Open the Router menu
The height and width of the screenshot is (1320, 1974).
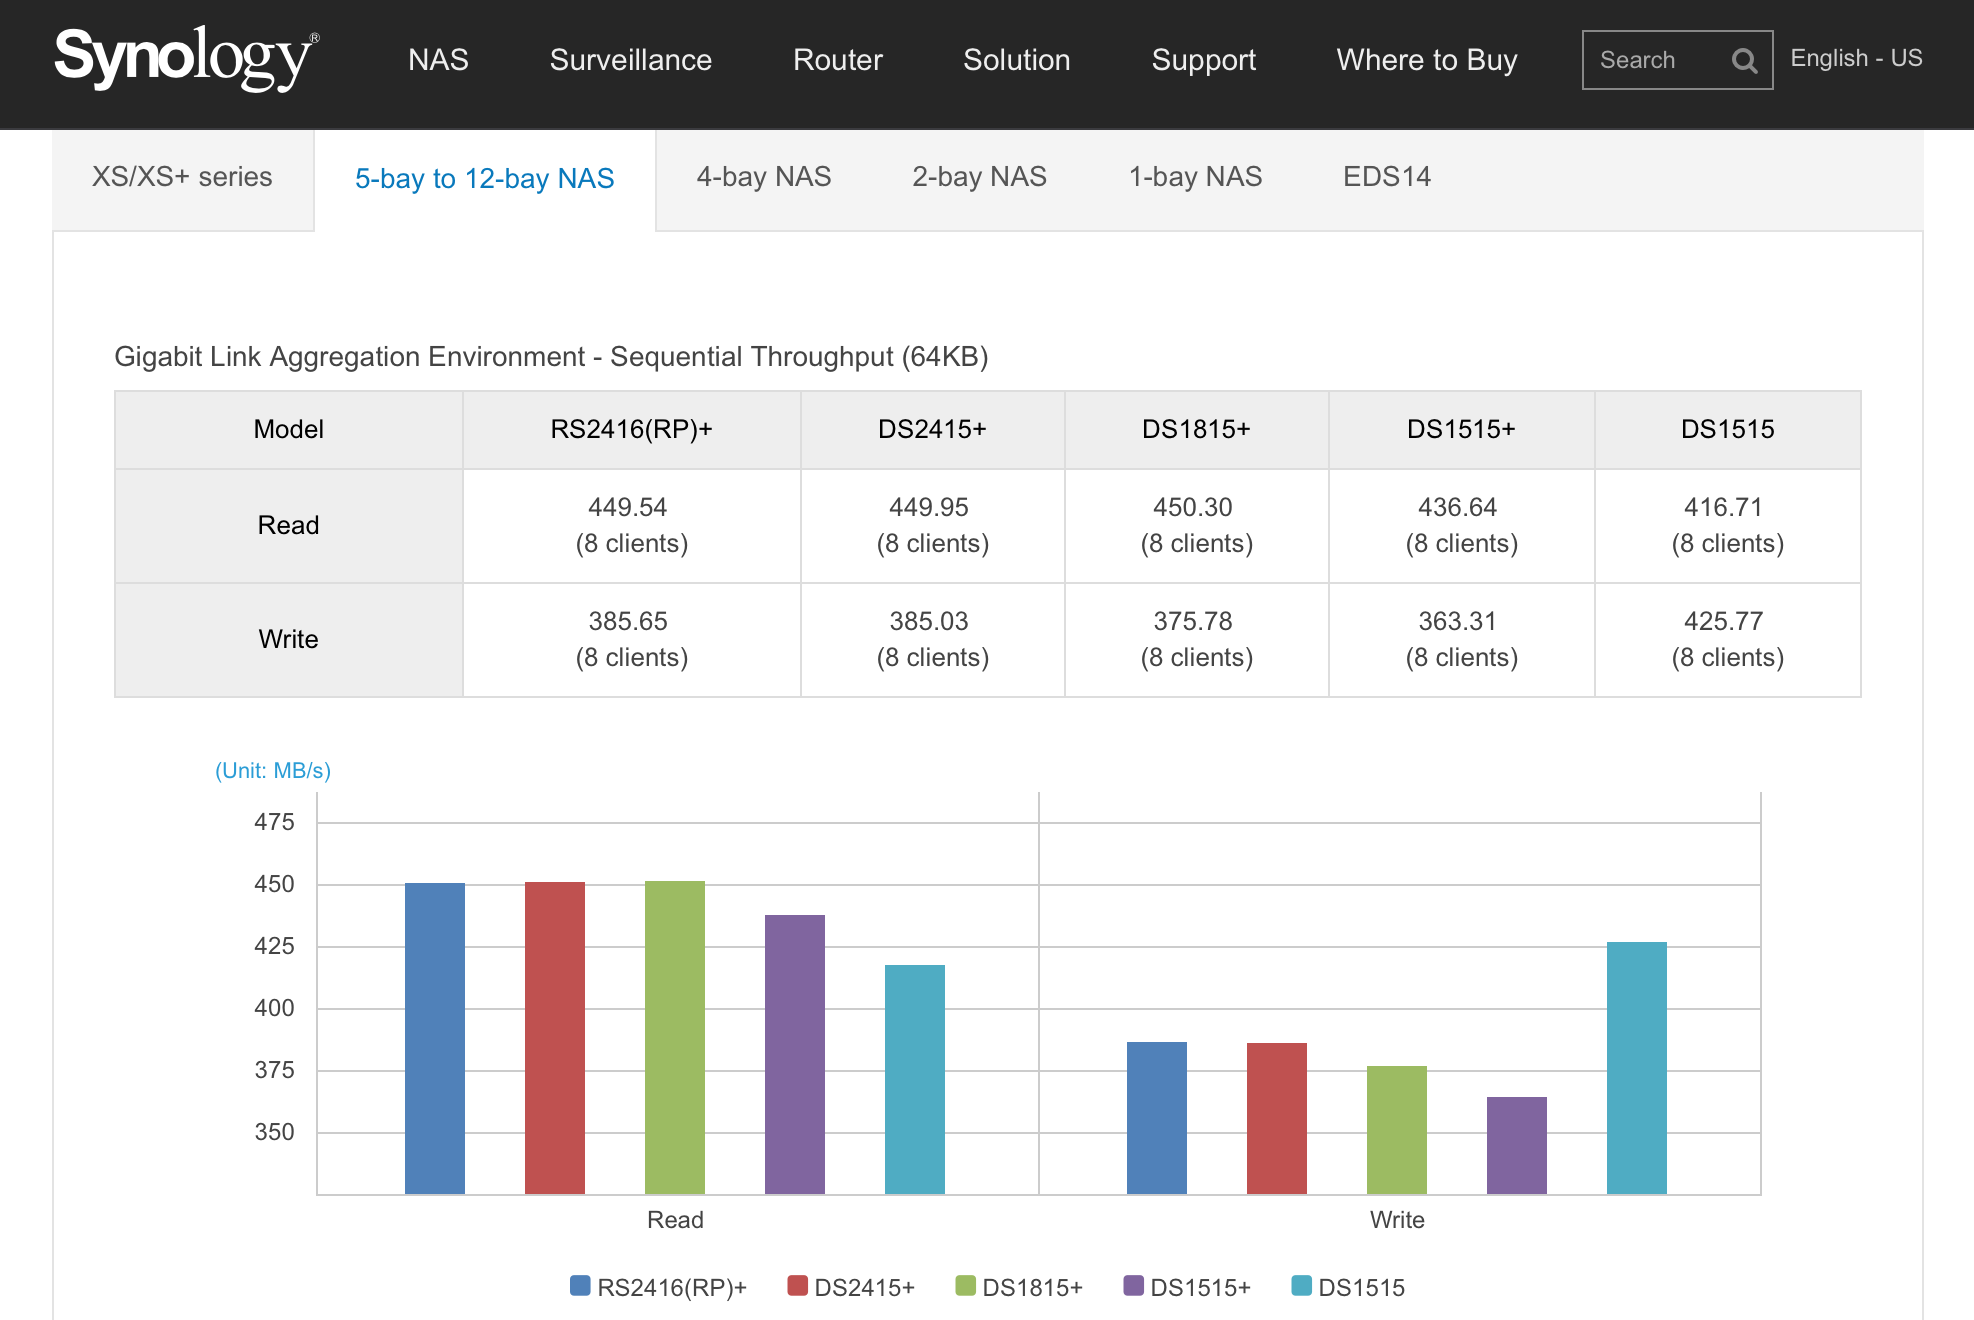[837, 60]
